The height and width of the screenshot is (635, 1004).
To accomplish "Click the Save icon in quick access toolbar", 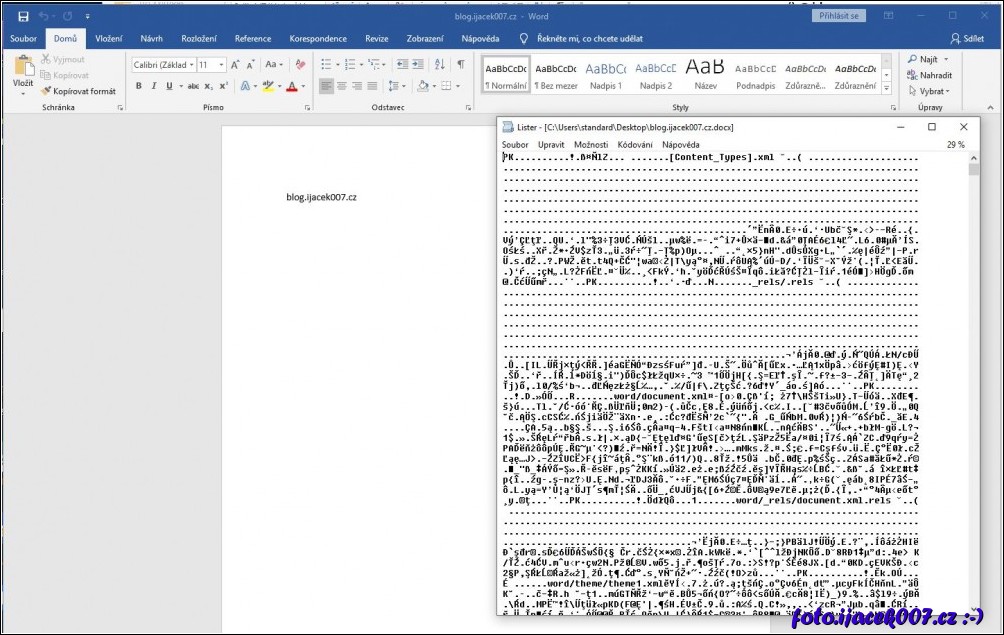I will point(23,16).
